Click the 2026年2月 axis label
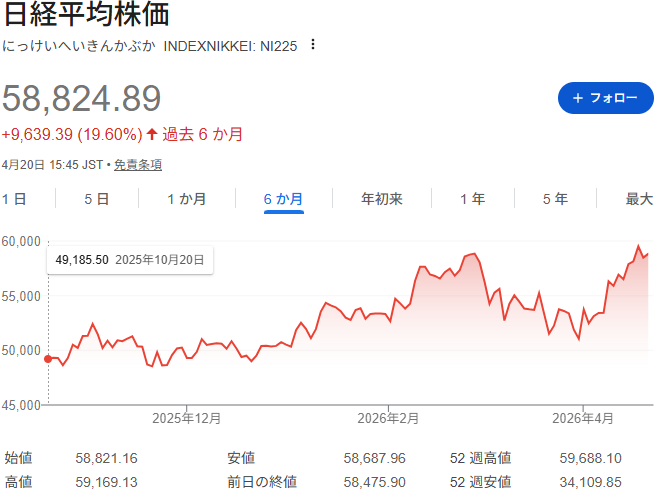This screenshot has height=499, width=665. click(x=389, y=418)
